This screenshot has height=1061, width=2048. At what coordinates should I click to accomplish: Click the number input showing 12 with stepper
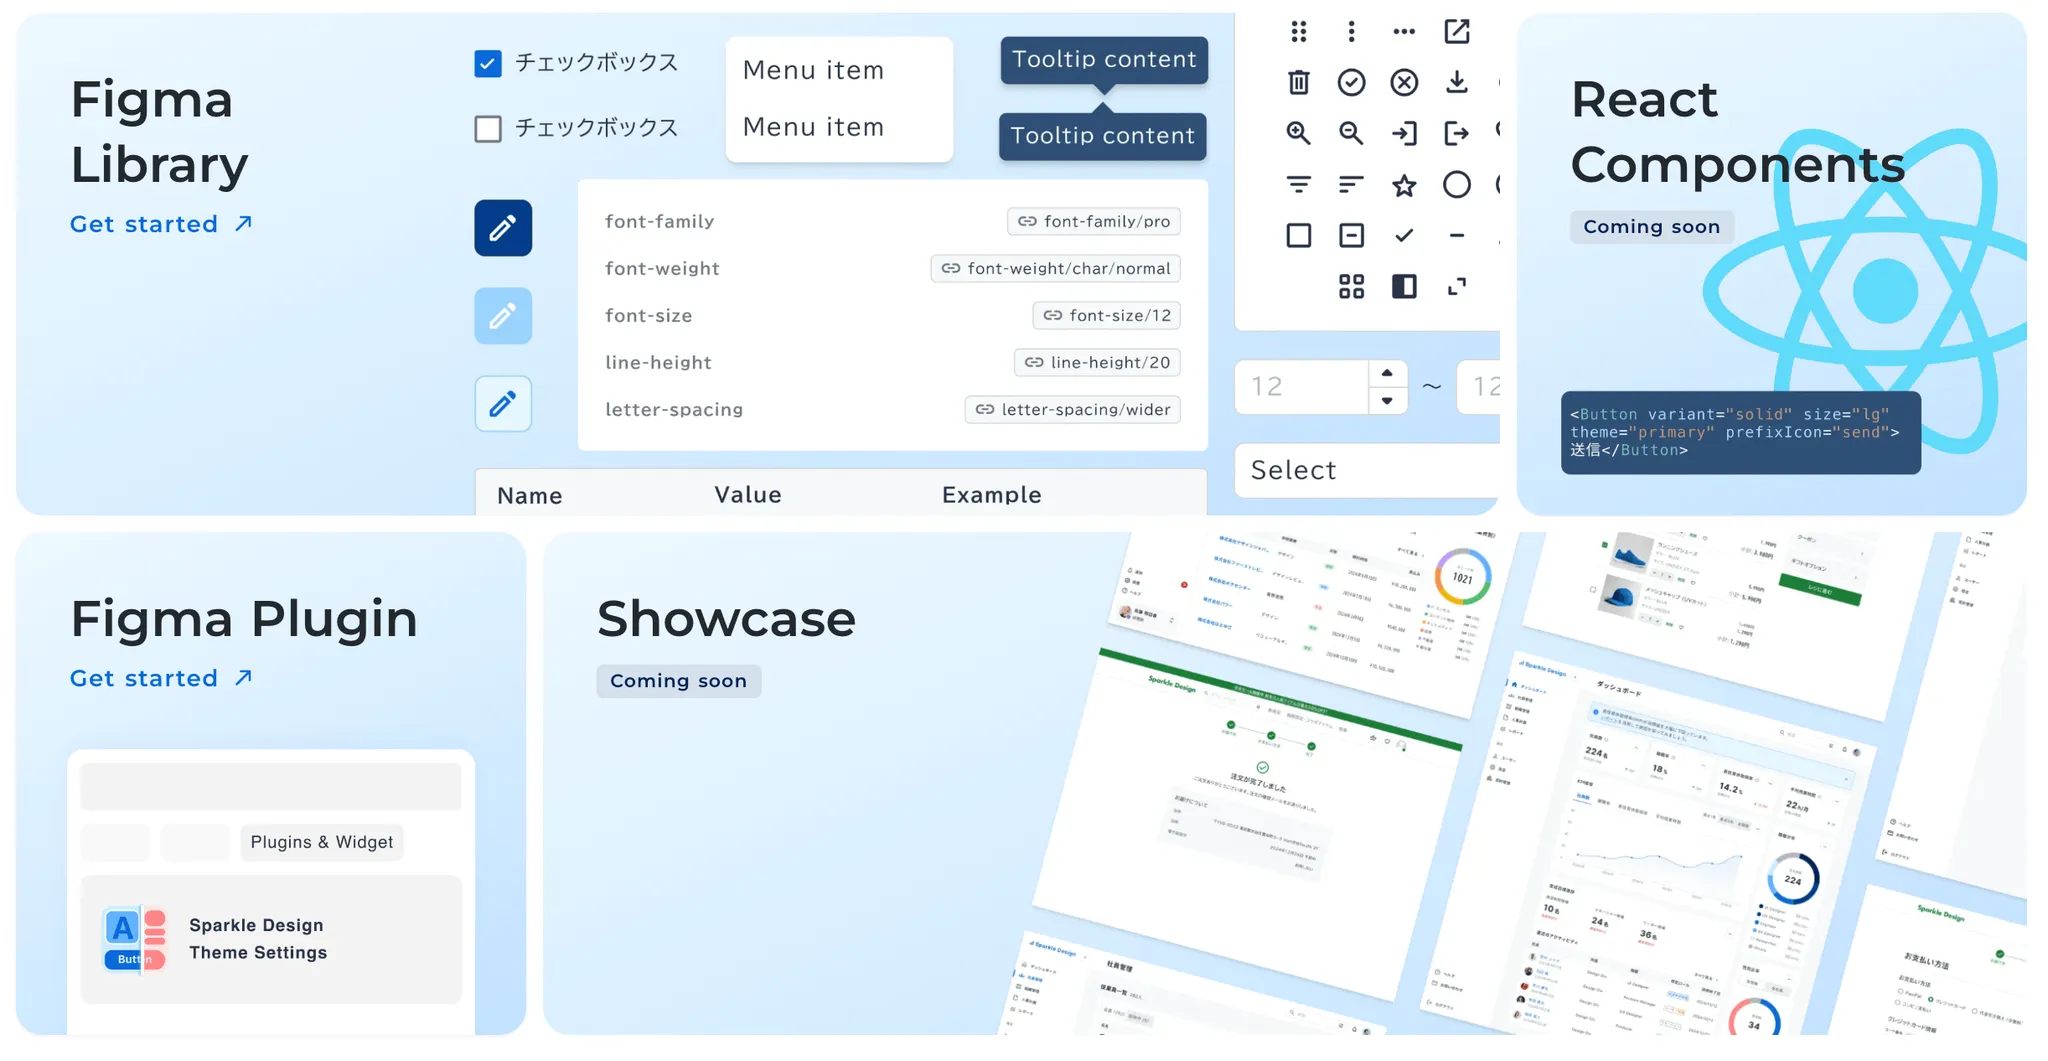click(x=1321, y=387)
